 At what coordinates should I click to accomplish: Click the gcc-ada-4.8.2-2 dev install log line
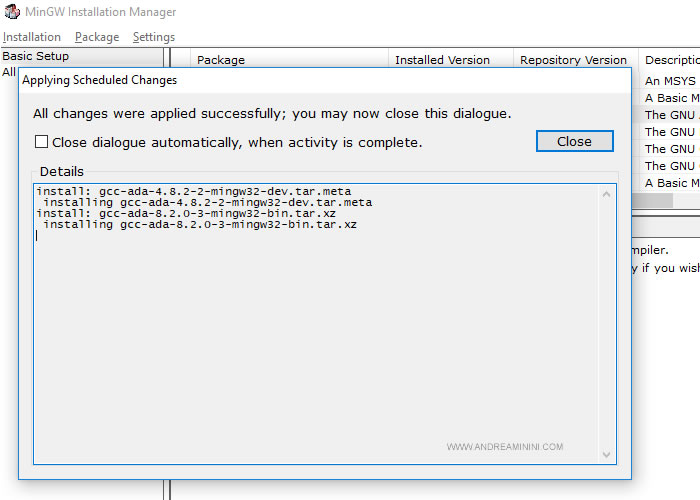click(193, 190)
